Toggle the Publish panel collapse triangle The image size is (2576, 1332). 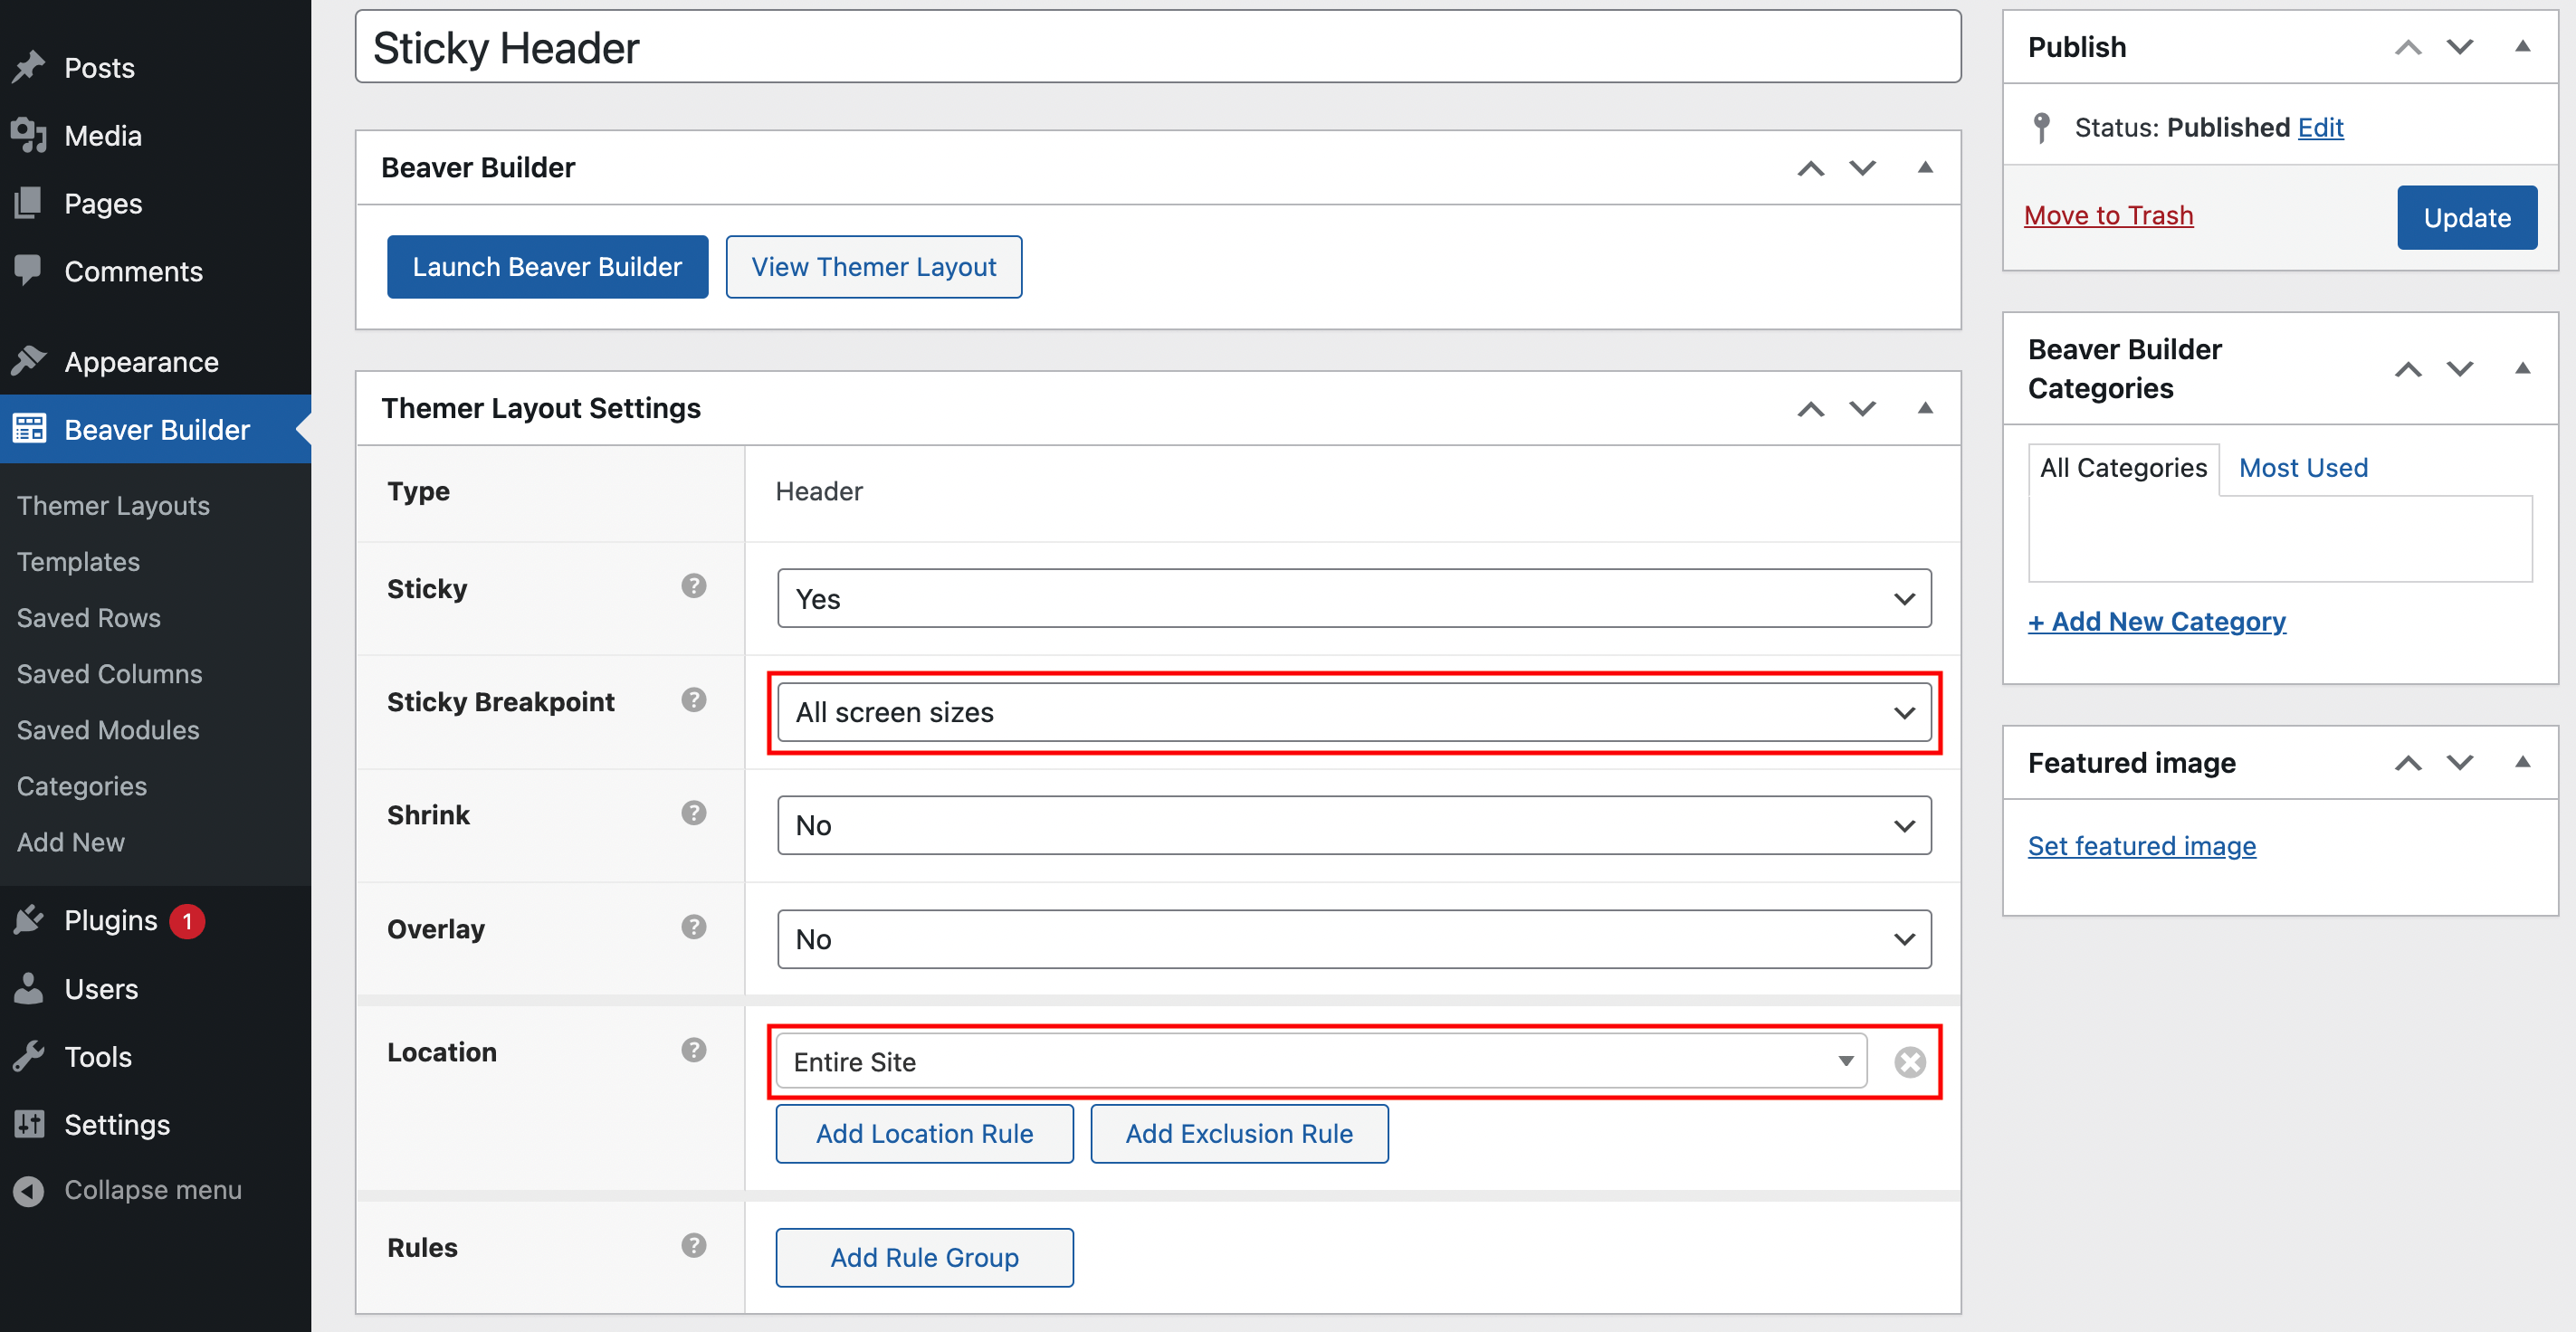point(2523,46)
